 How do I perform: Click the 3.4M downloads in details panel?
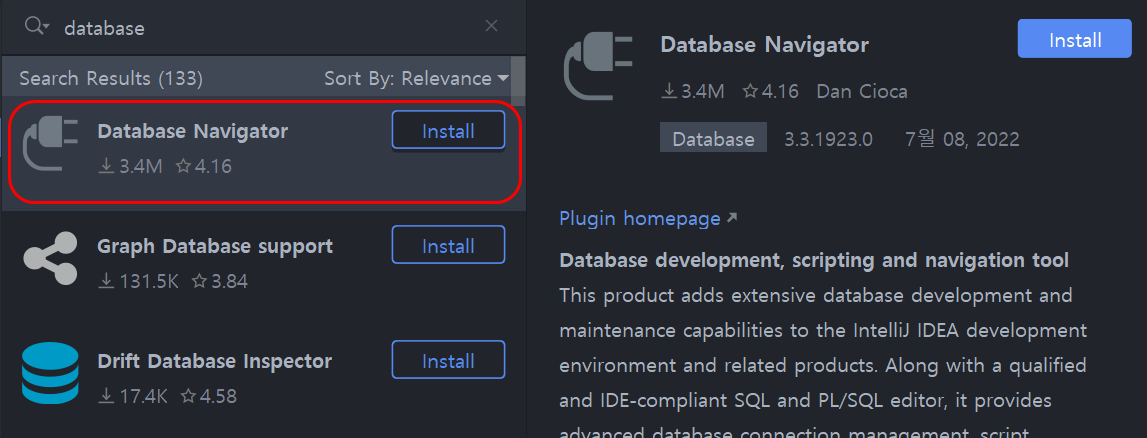click(693, 91)
